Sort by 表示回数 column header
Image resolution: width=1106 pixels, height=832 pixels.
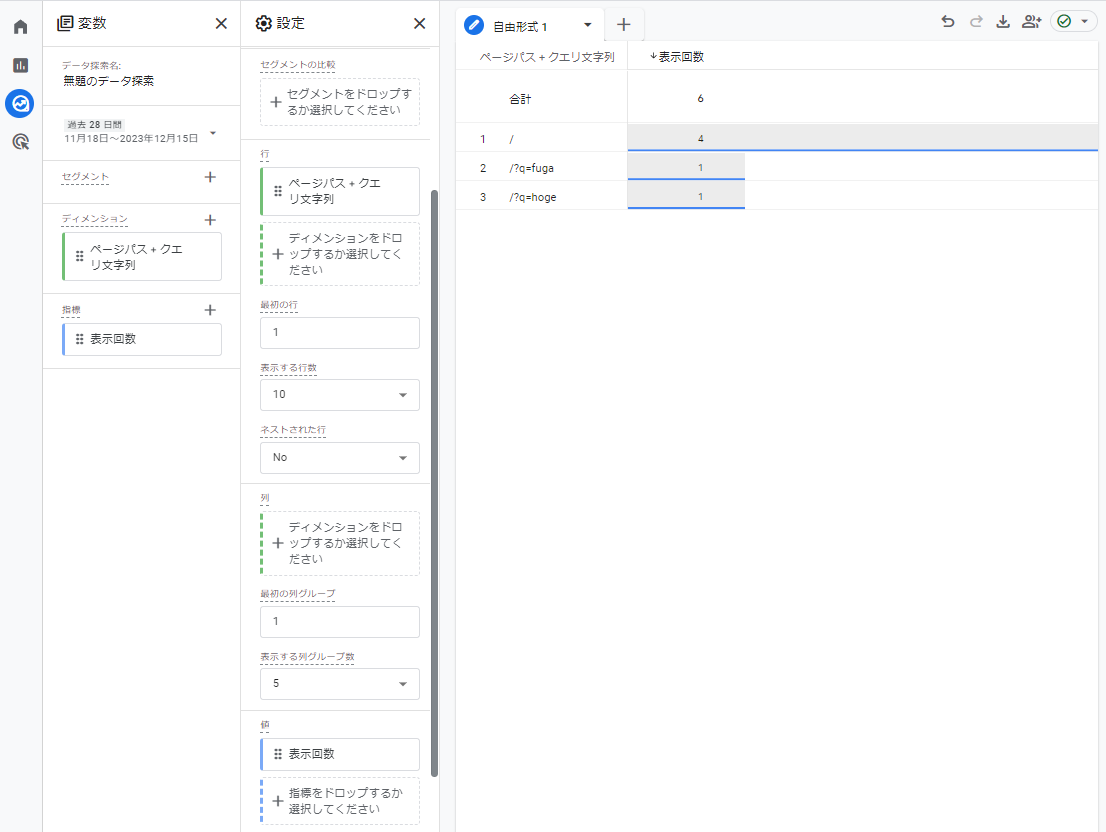coord(677,57)
